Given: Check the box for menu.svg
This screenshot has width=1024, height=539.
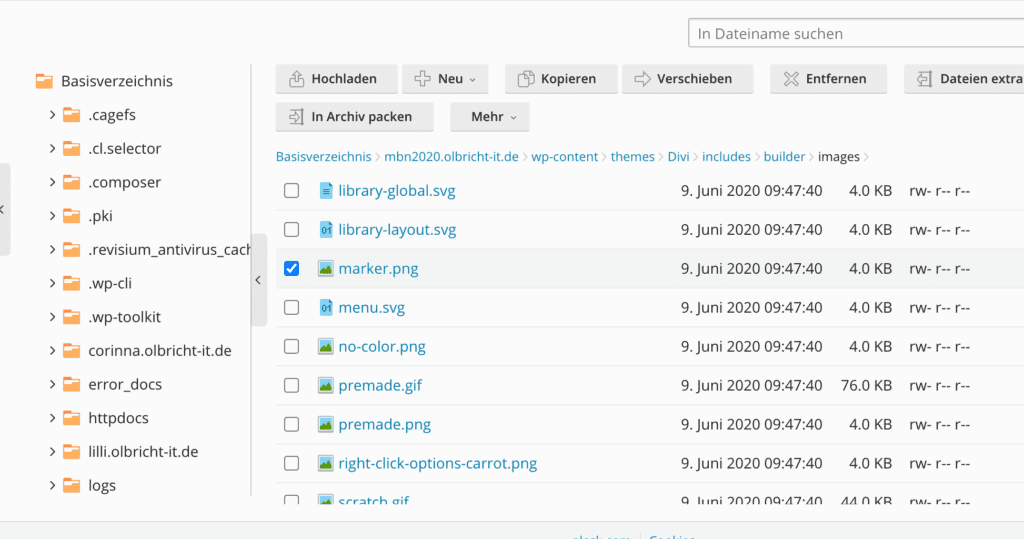Looking at the screenshot, I should (292, 308).
